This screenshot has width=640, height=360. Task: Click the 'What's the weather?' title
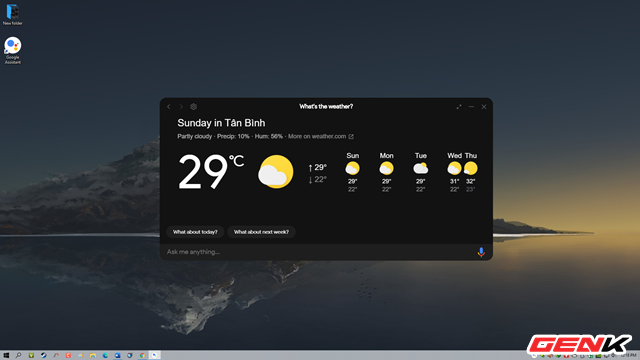pos(326,107)
